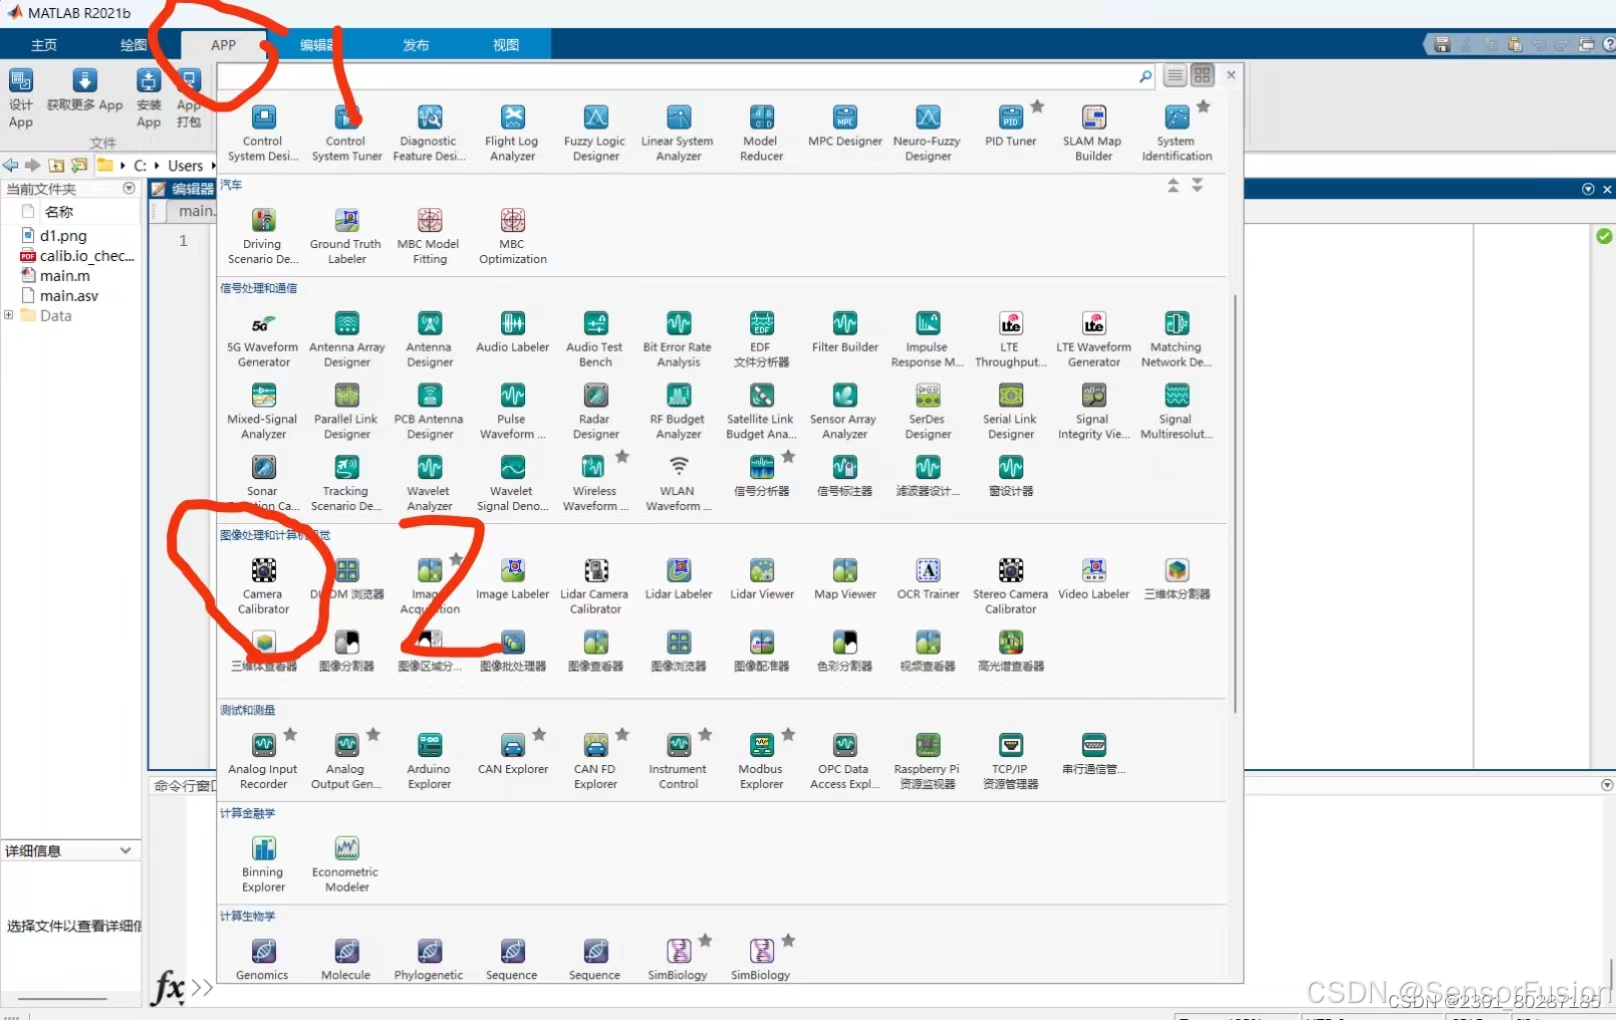1616x1020 pixels.
Task: Toggle favorite star on CAN Explorer
Action: 539,735
